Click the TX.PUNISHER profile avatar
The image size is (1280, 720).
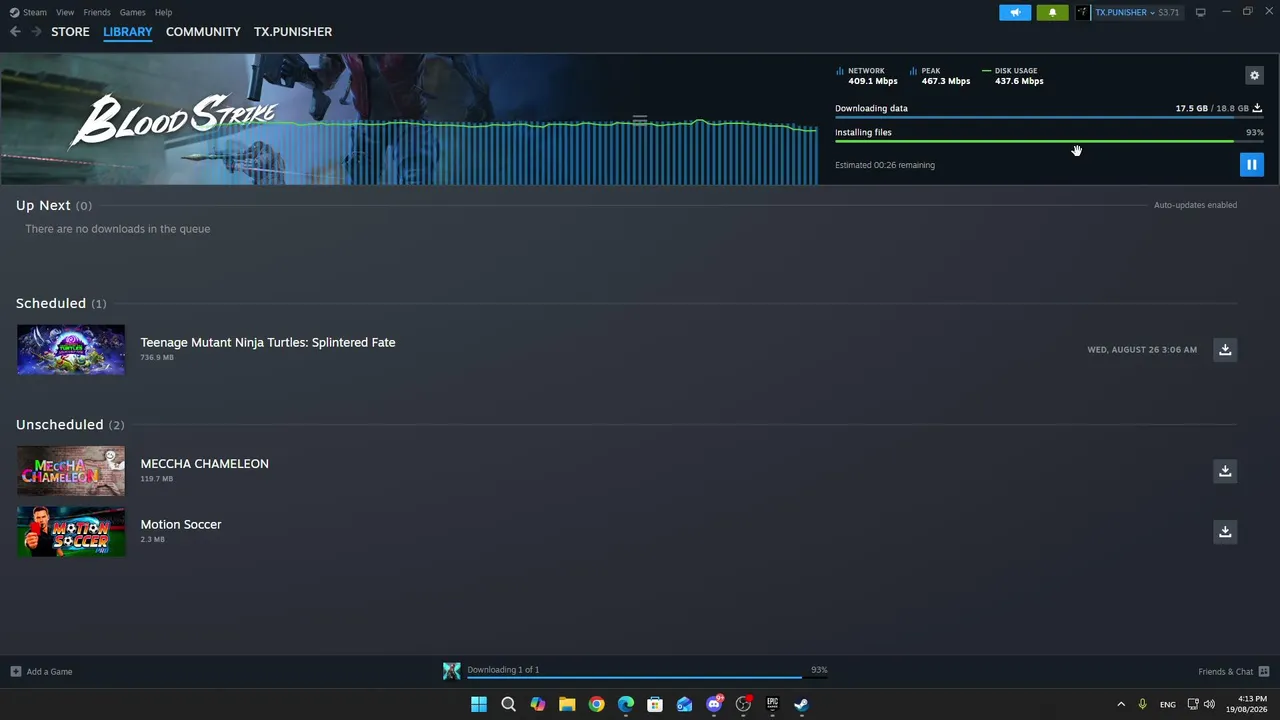tap(1083, 13)
